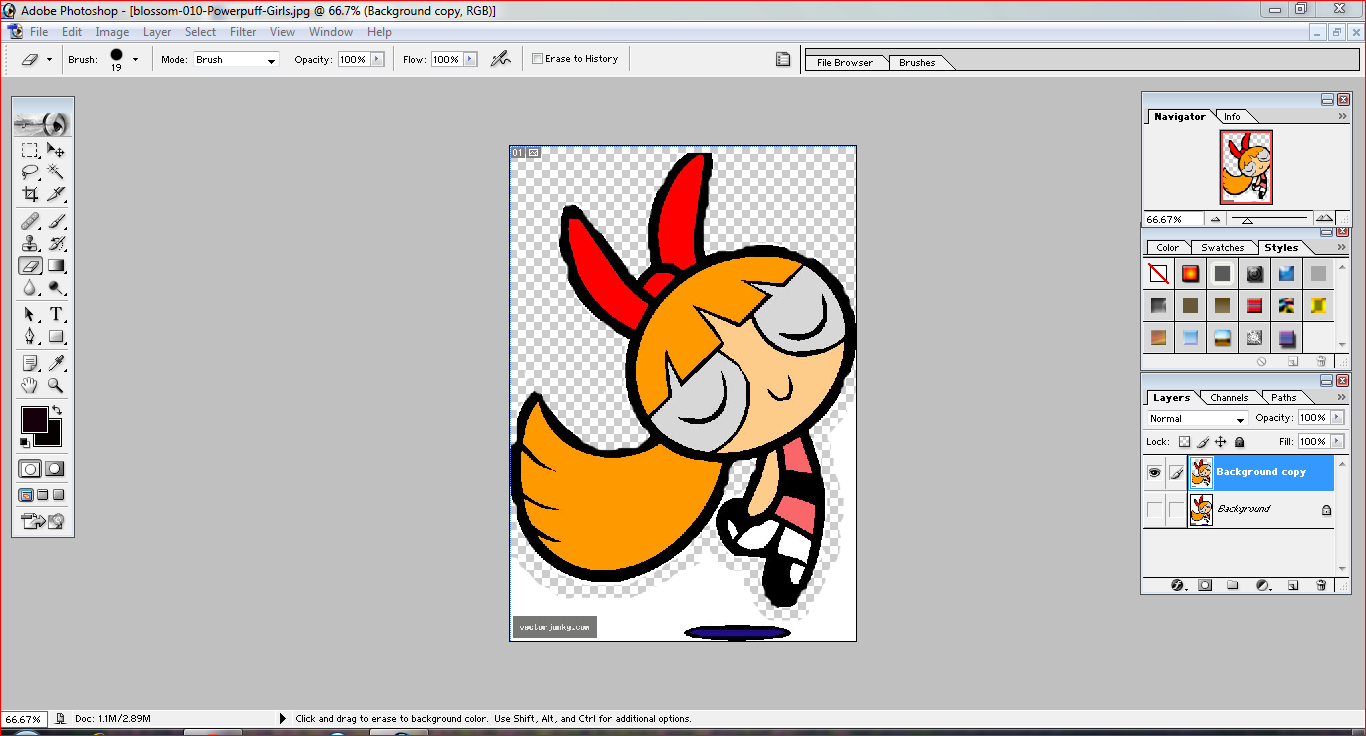1366x736 pixels.
Task: Select the Path Selection tool
Action: click(30, 314)
